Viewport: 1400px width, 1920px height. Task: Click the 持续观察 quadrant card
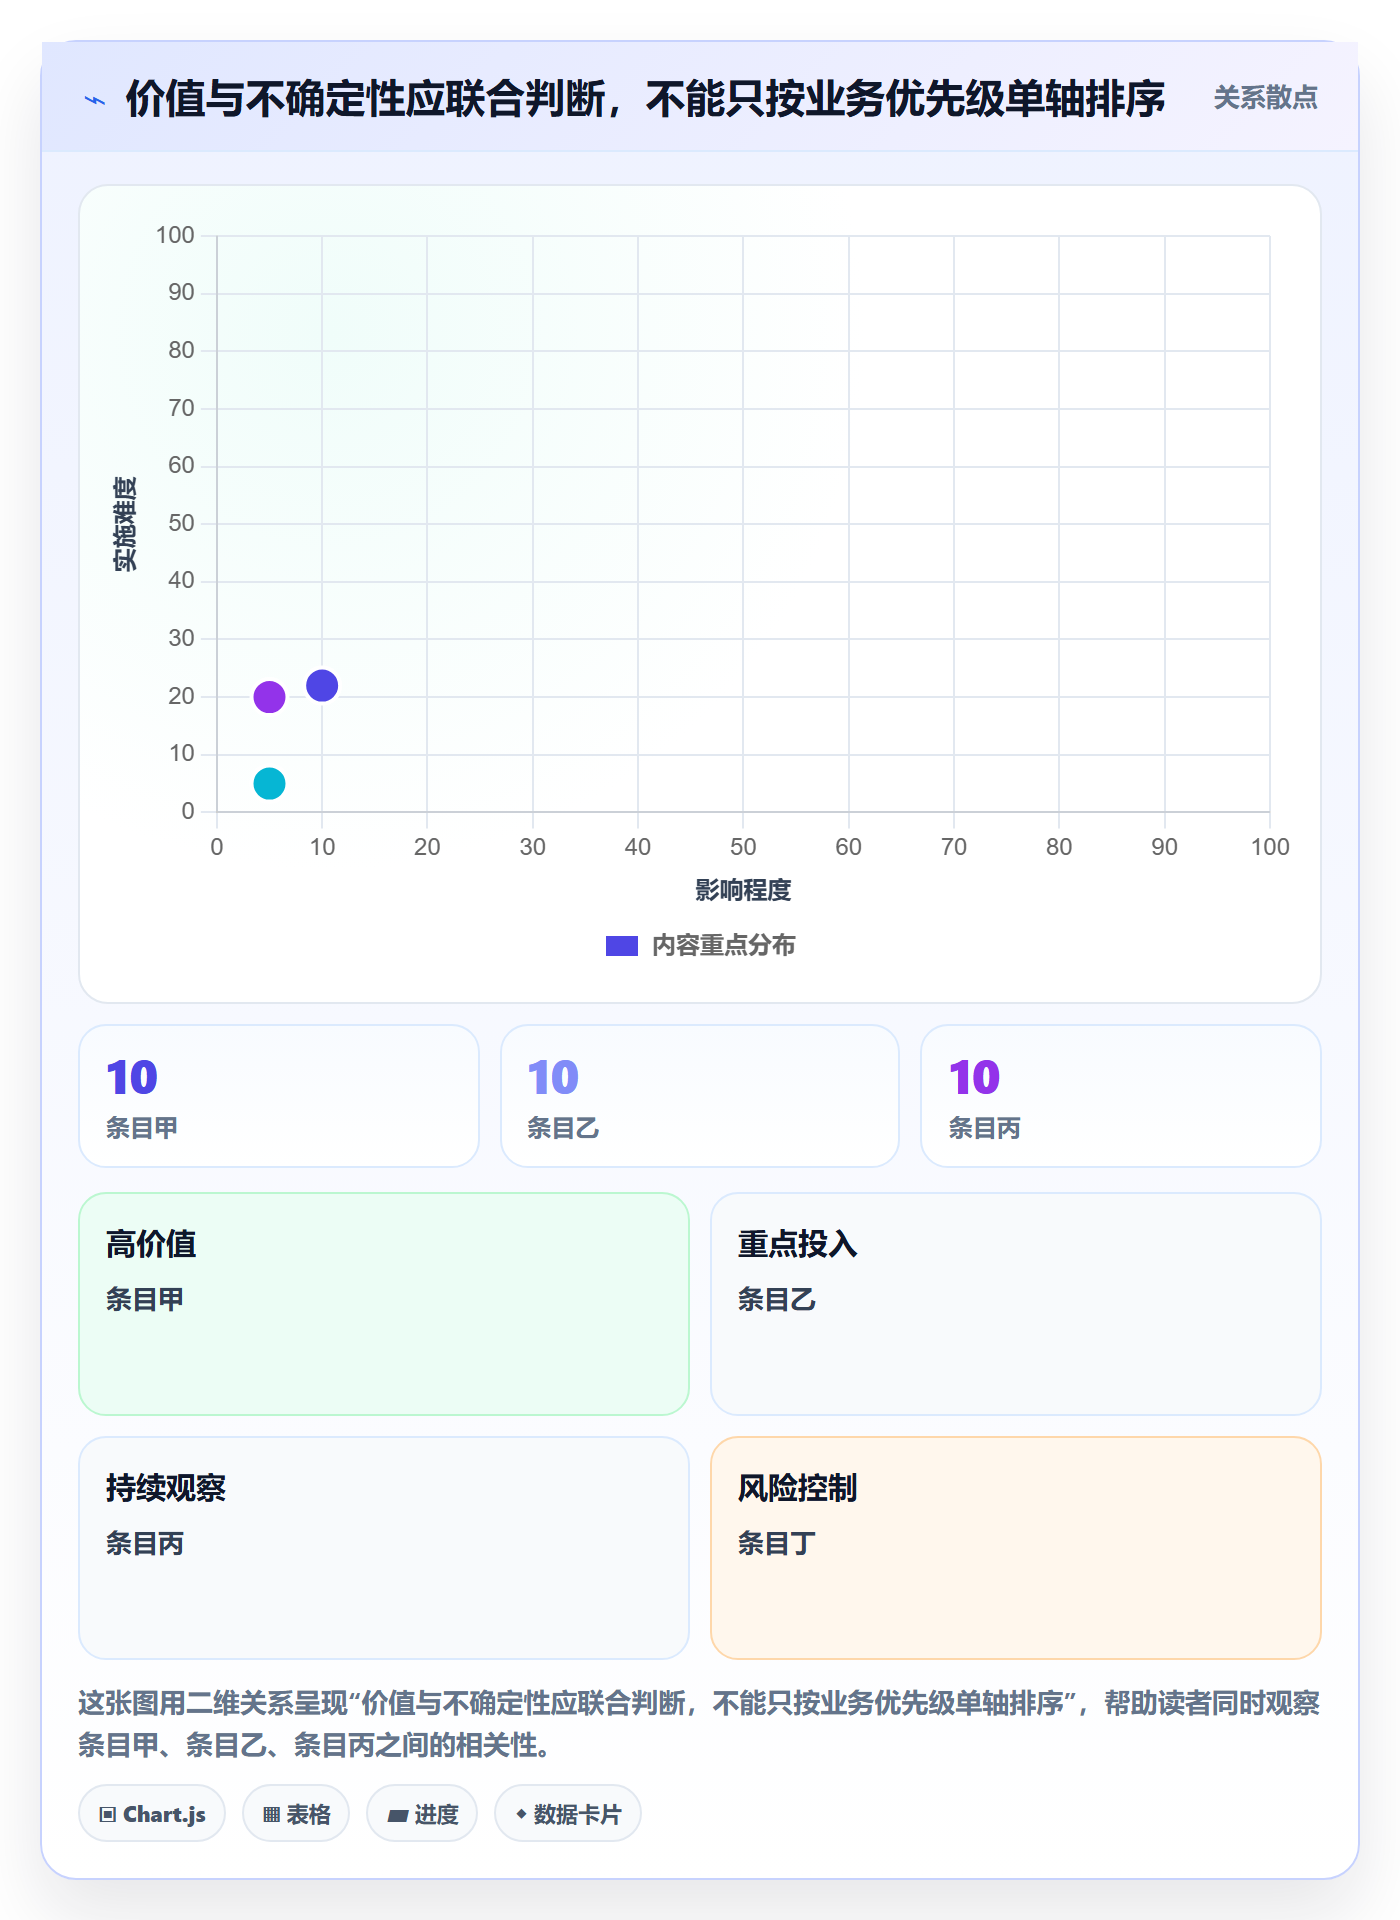[384, 1548]
